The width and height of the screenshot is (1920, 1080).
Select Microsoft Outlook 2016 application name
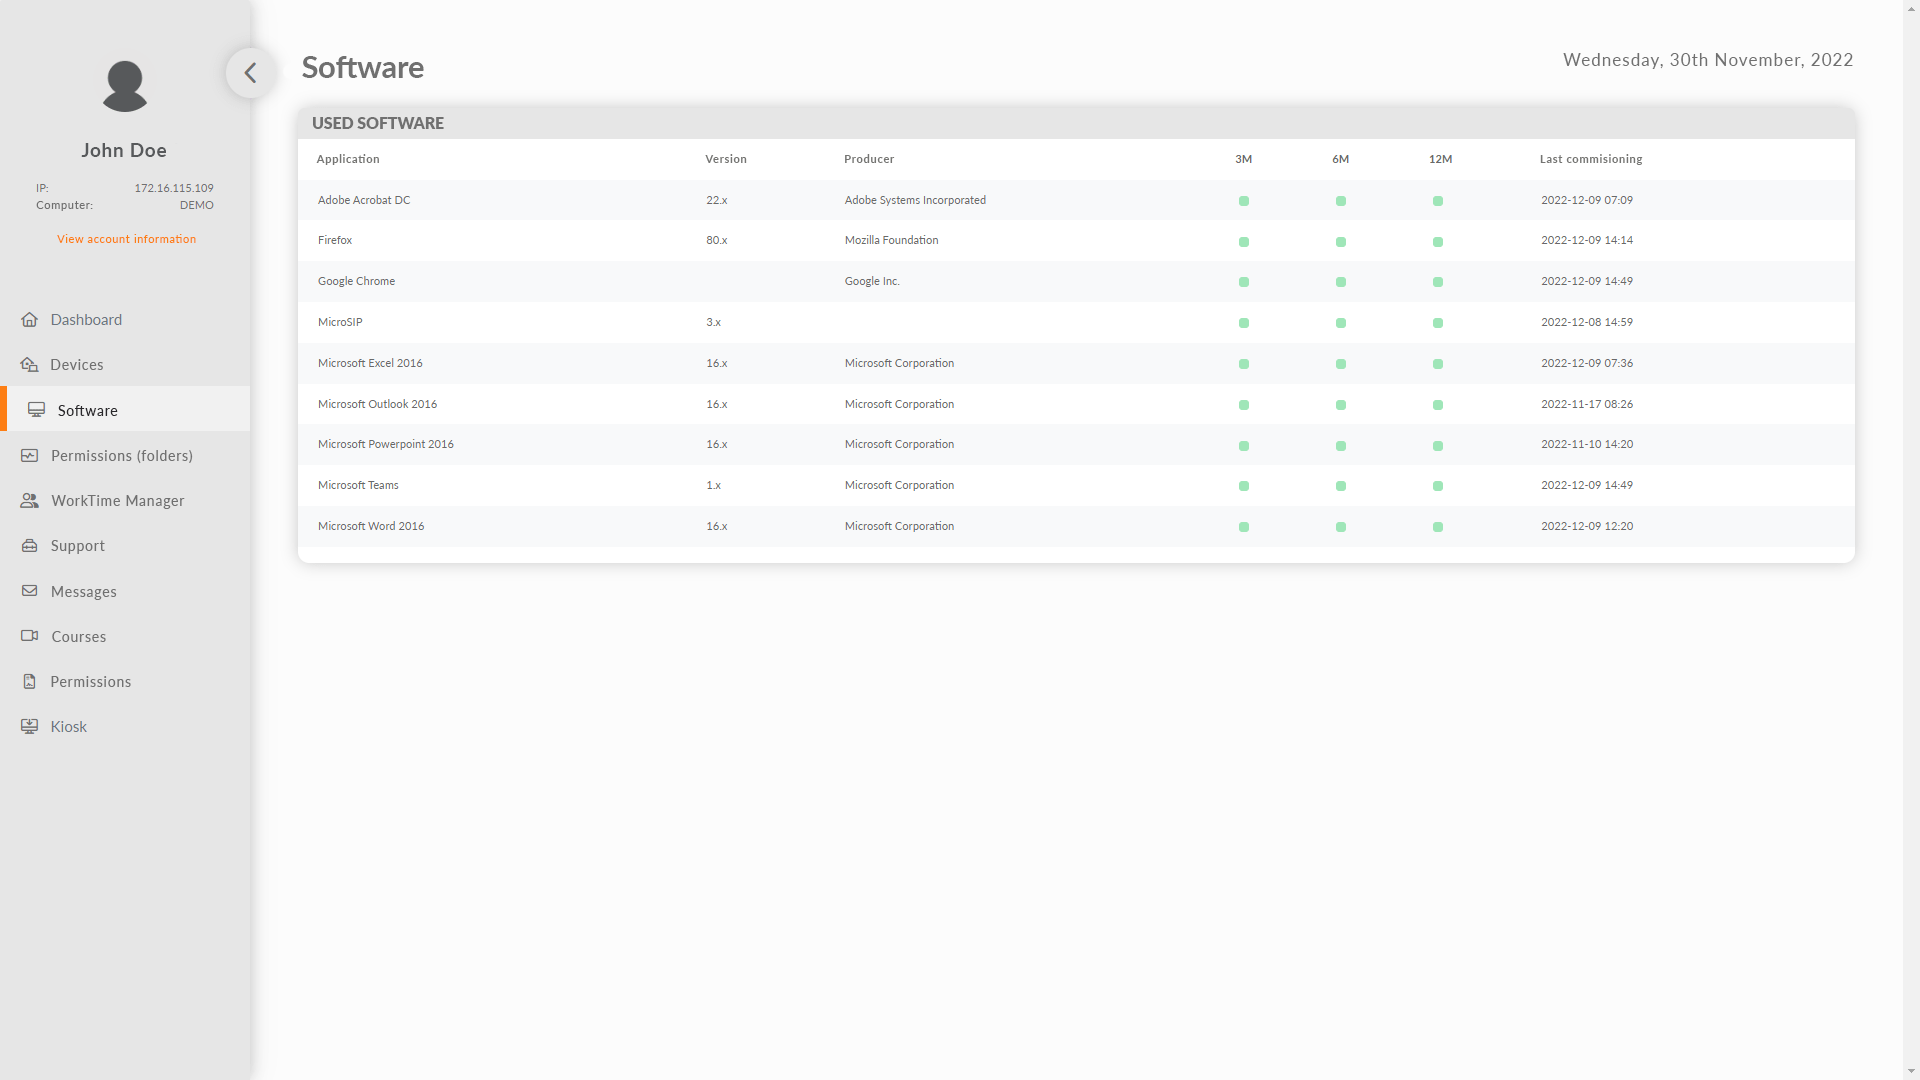tap(377, 404)
